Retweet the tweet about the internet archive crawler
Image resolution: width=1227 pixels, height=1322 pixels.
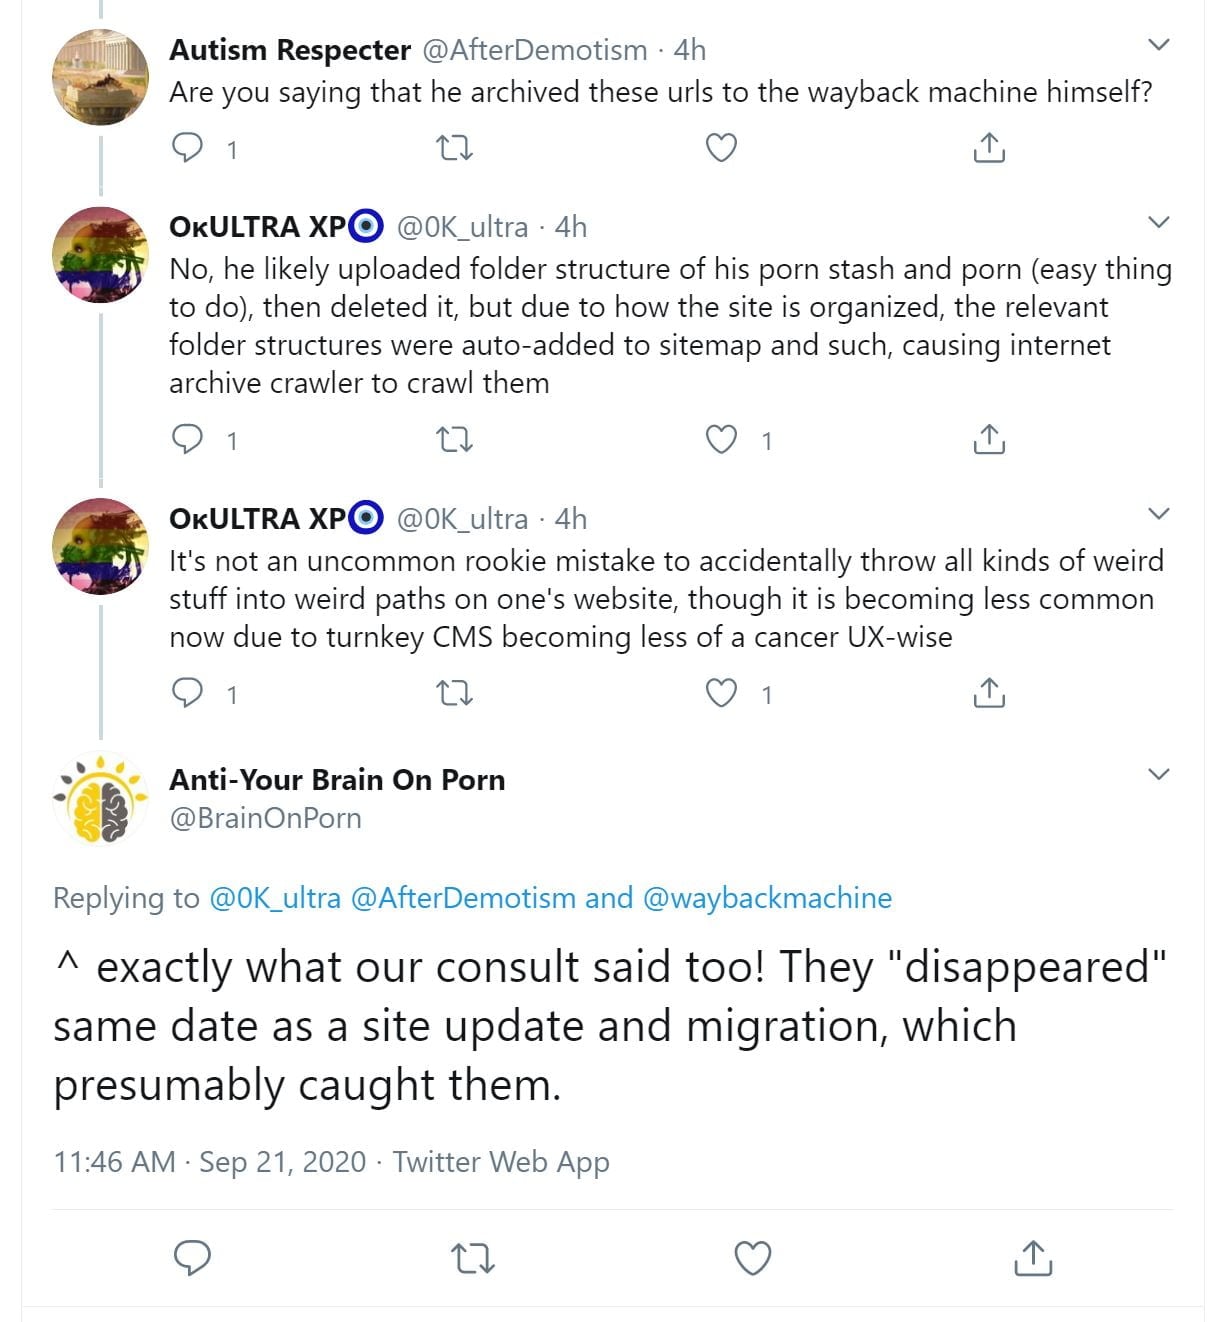pos(455,440)
